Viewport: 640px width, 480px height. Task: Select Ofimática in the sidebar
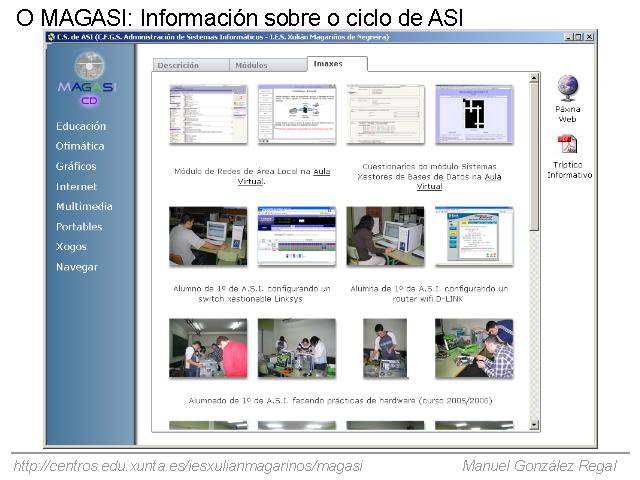[x=80, y=147]
